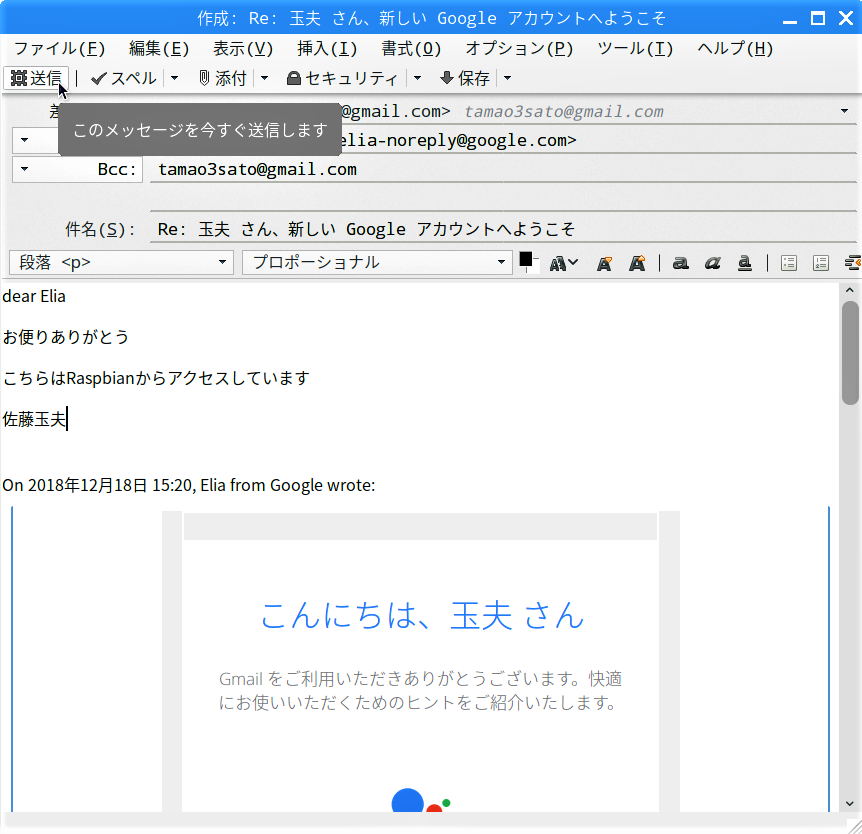862x834 pixels.
Task: Open the 編集(E) menu
Action: point(159,48)
